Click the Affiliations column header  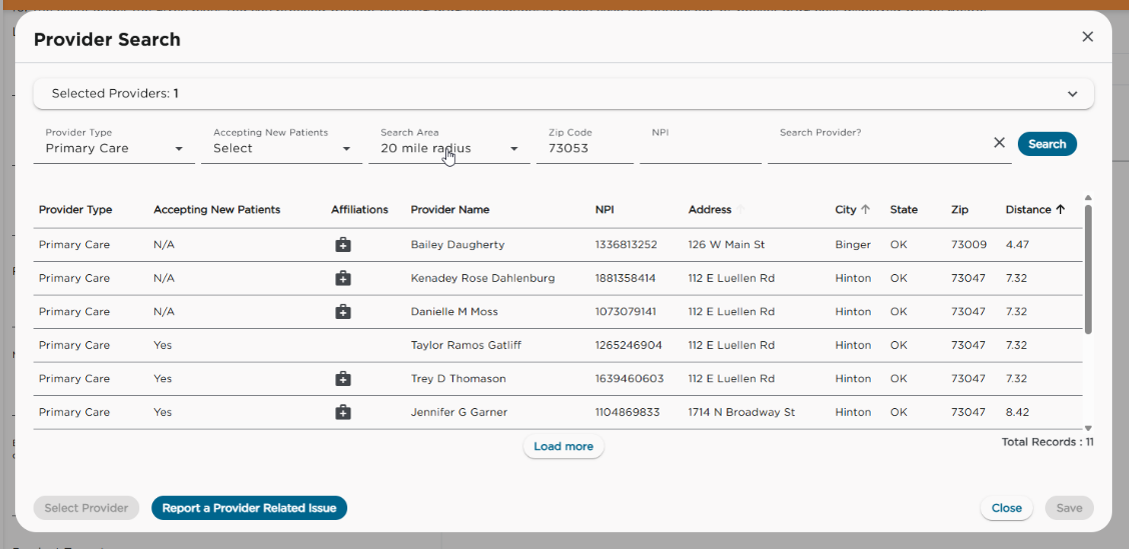coord(359,210)
